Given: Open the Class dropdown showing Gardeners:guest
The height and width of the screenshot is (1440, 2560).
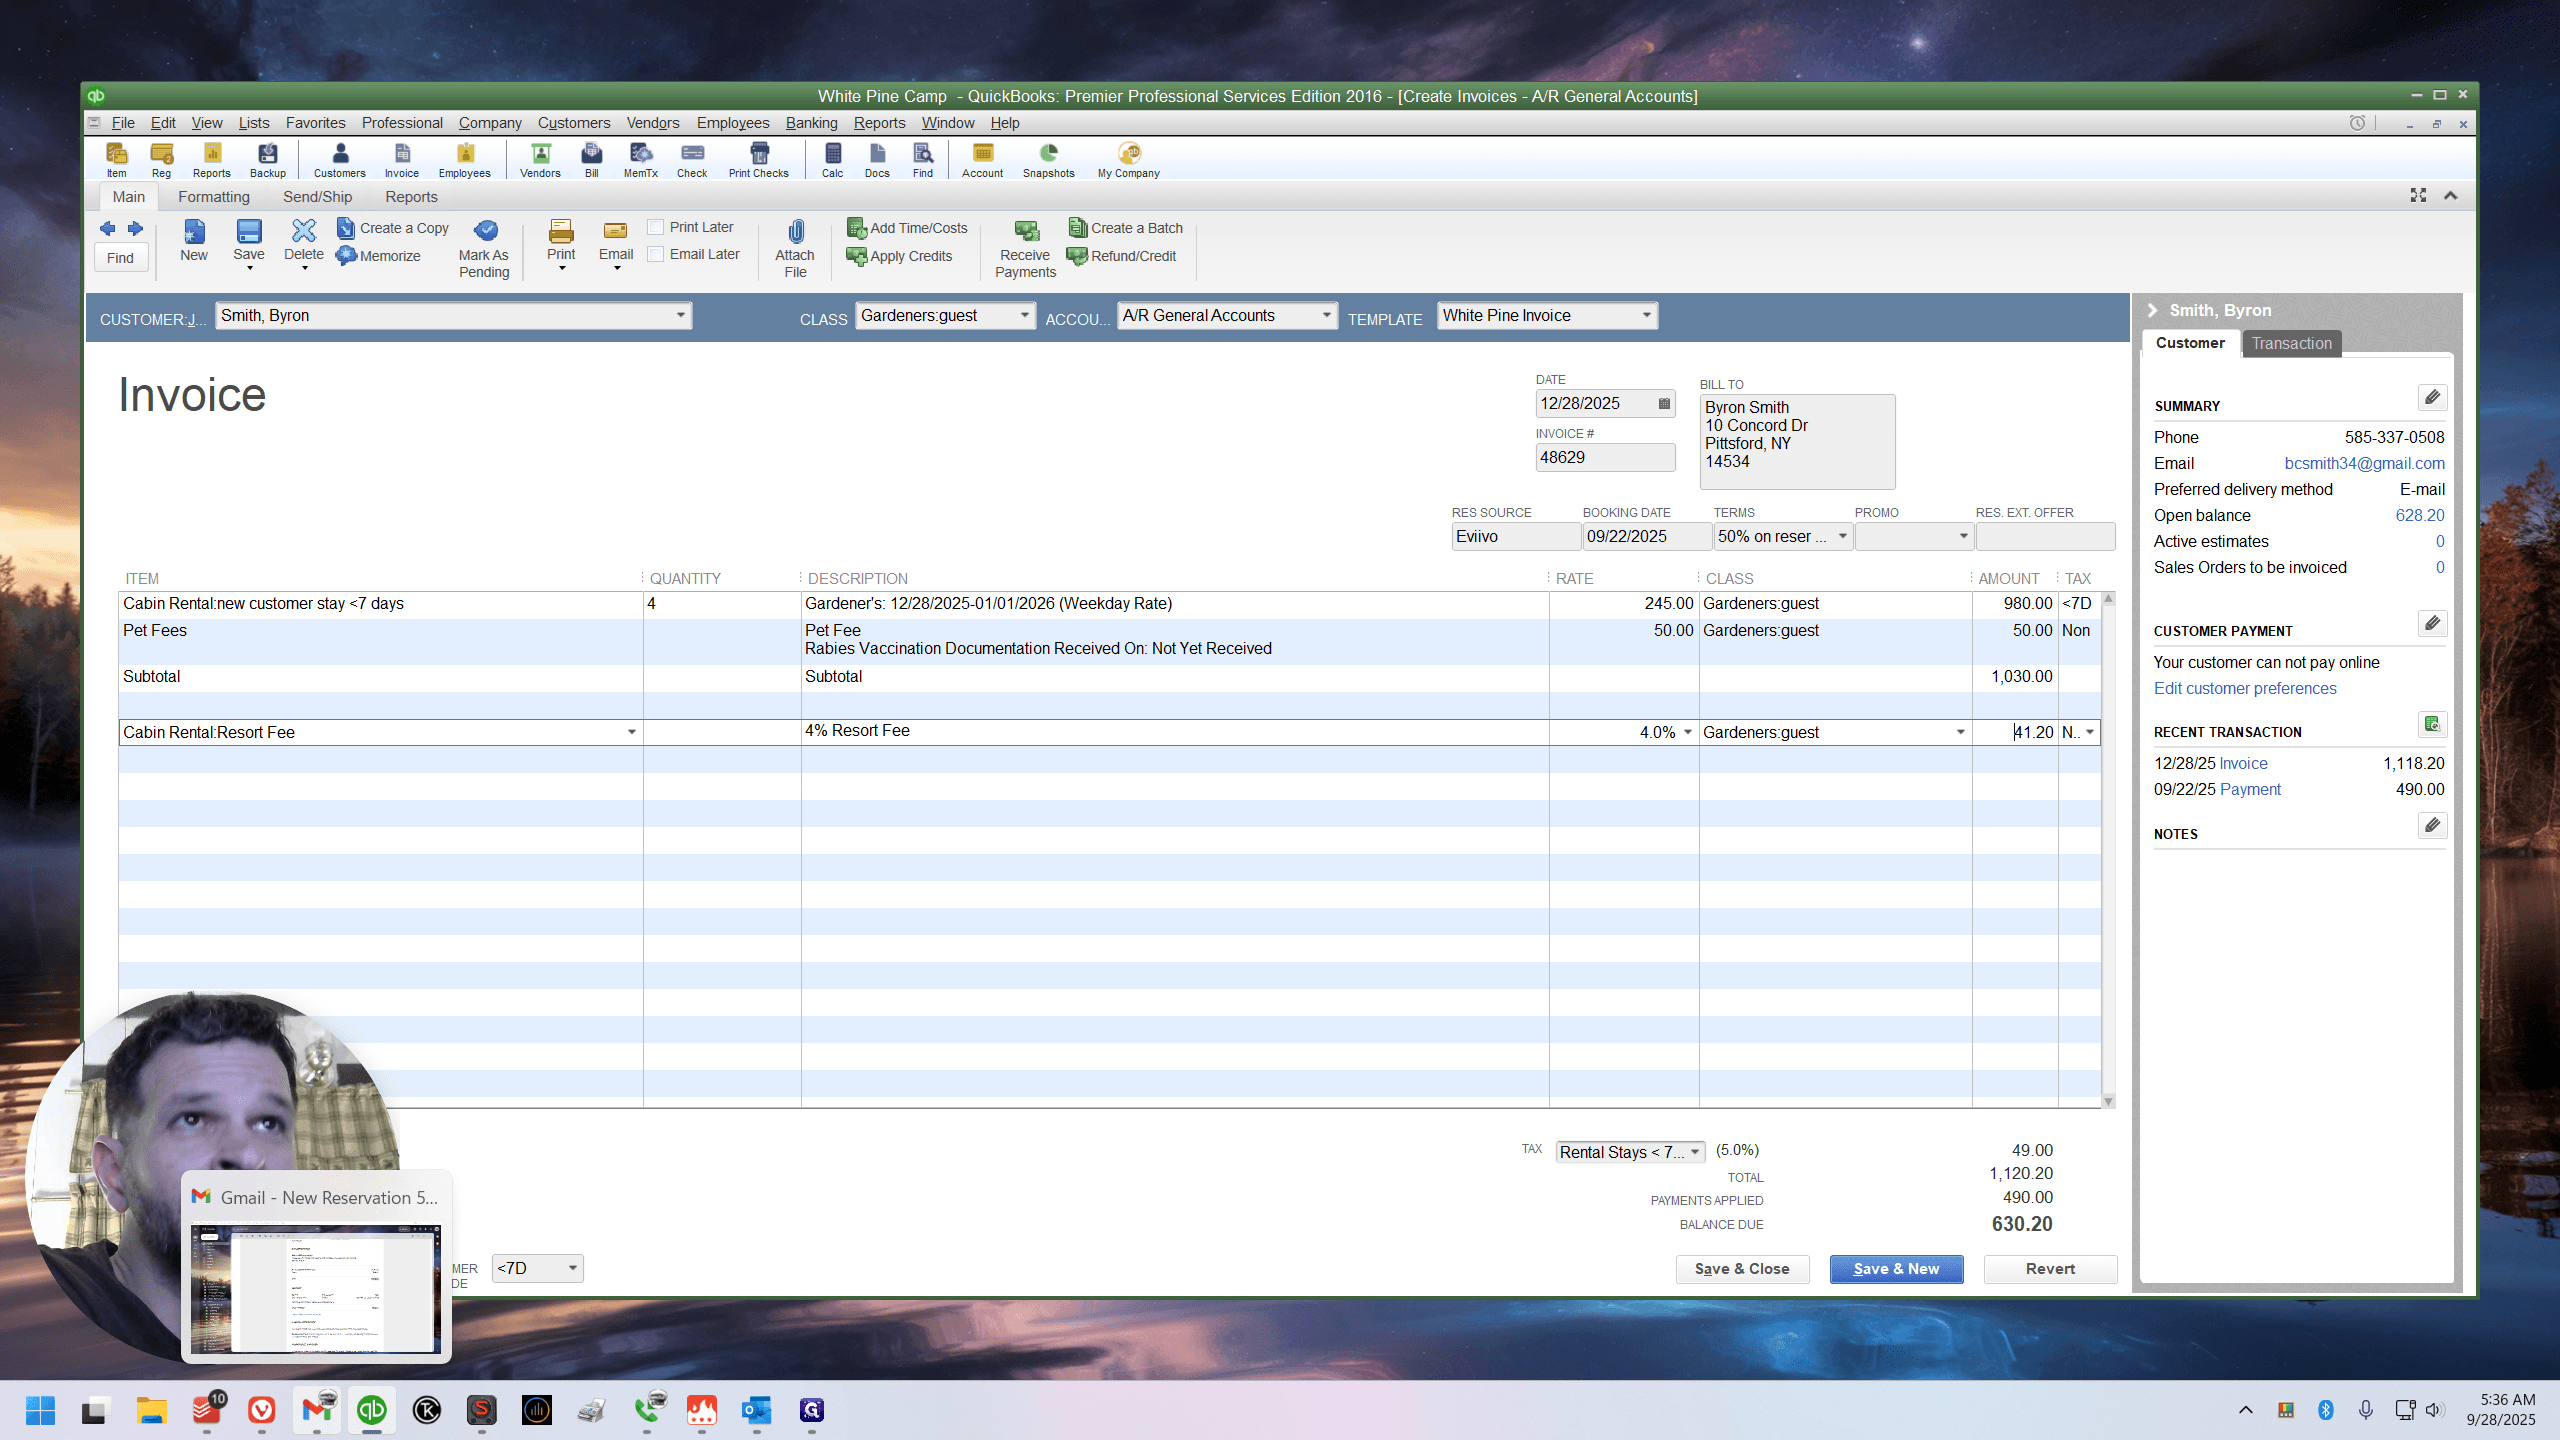Looking at the screenshot, I should click(1024, 316).
